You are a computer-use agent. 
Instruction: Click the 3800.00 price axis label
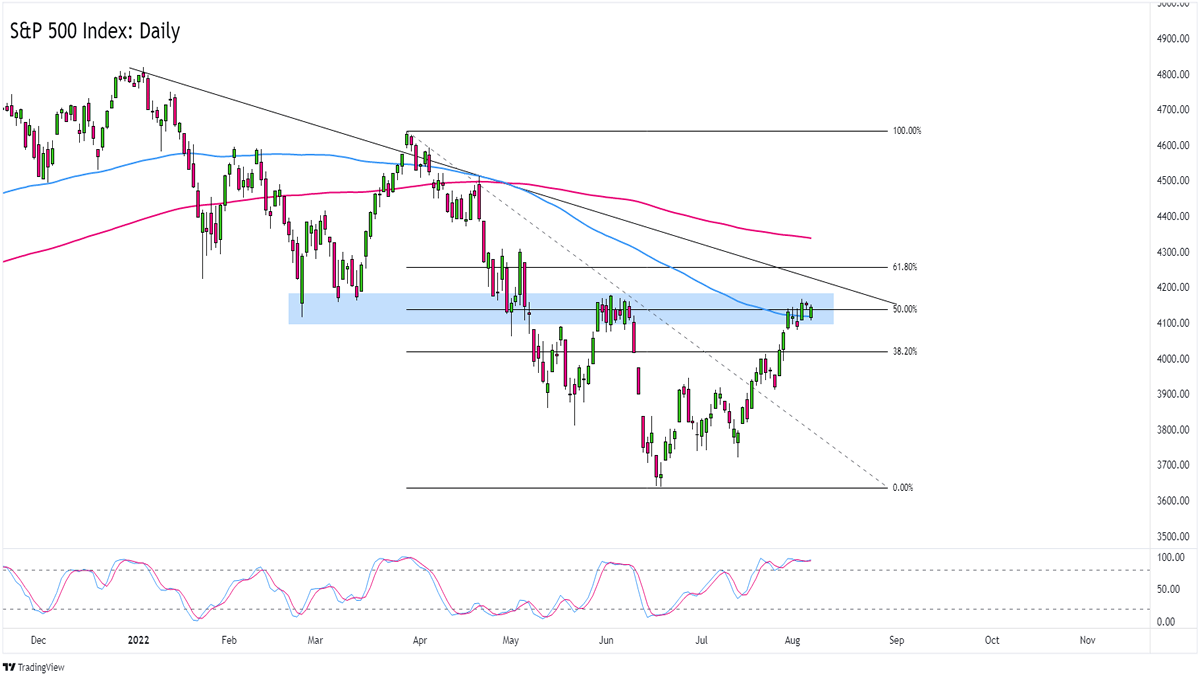click(1172, 430)
